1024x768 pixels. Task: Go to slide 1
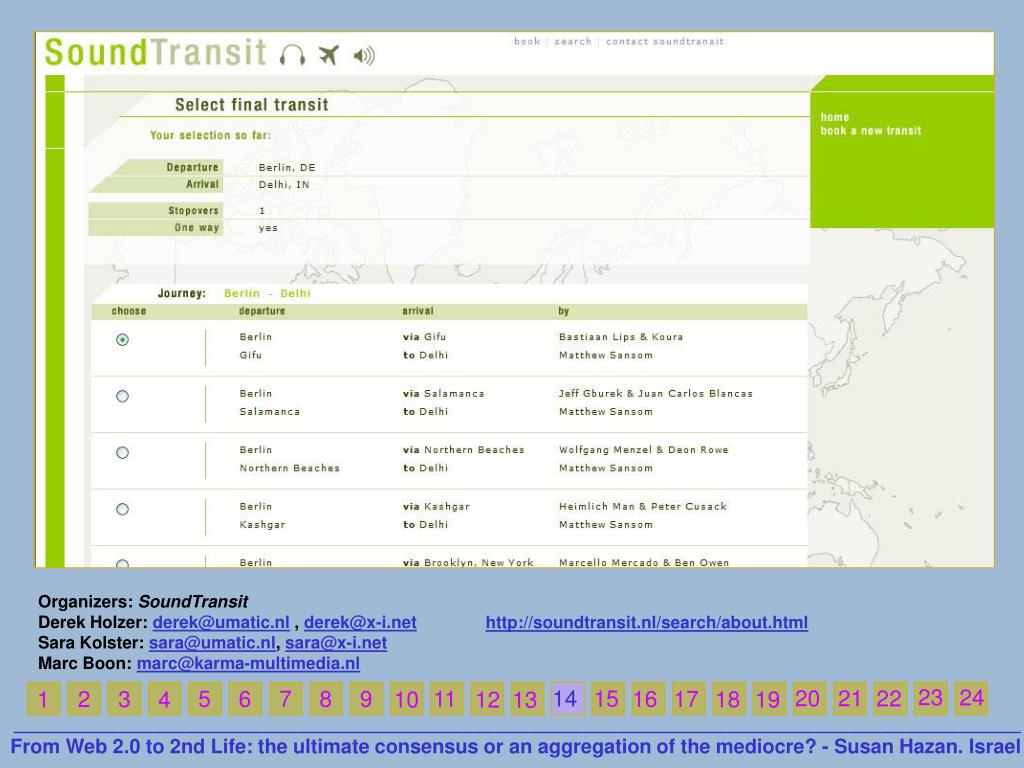[43, 699]
